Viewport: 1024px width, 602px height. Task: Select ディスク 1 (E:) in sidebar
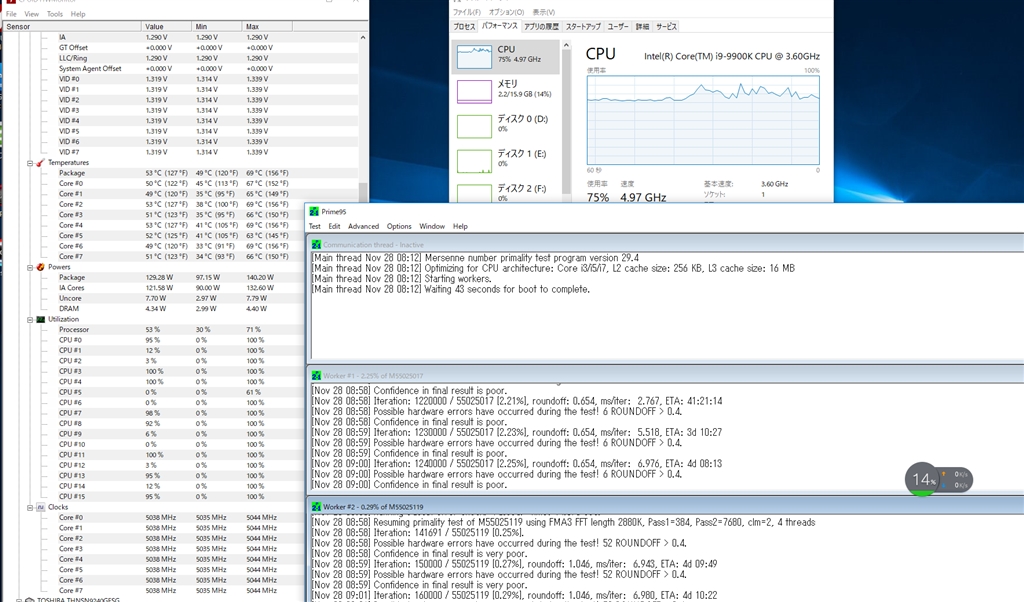tap(506, 161)
